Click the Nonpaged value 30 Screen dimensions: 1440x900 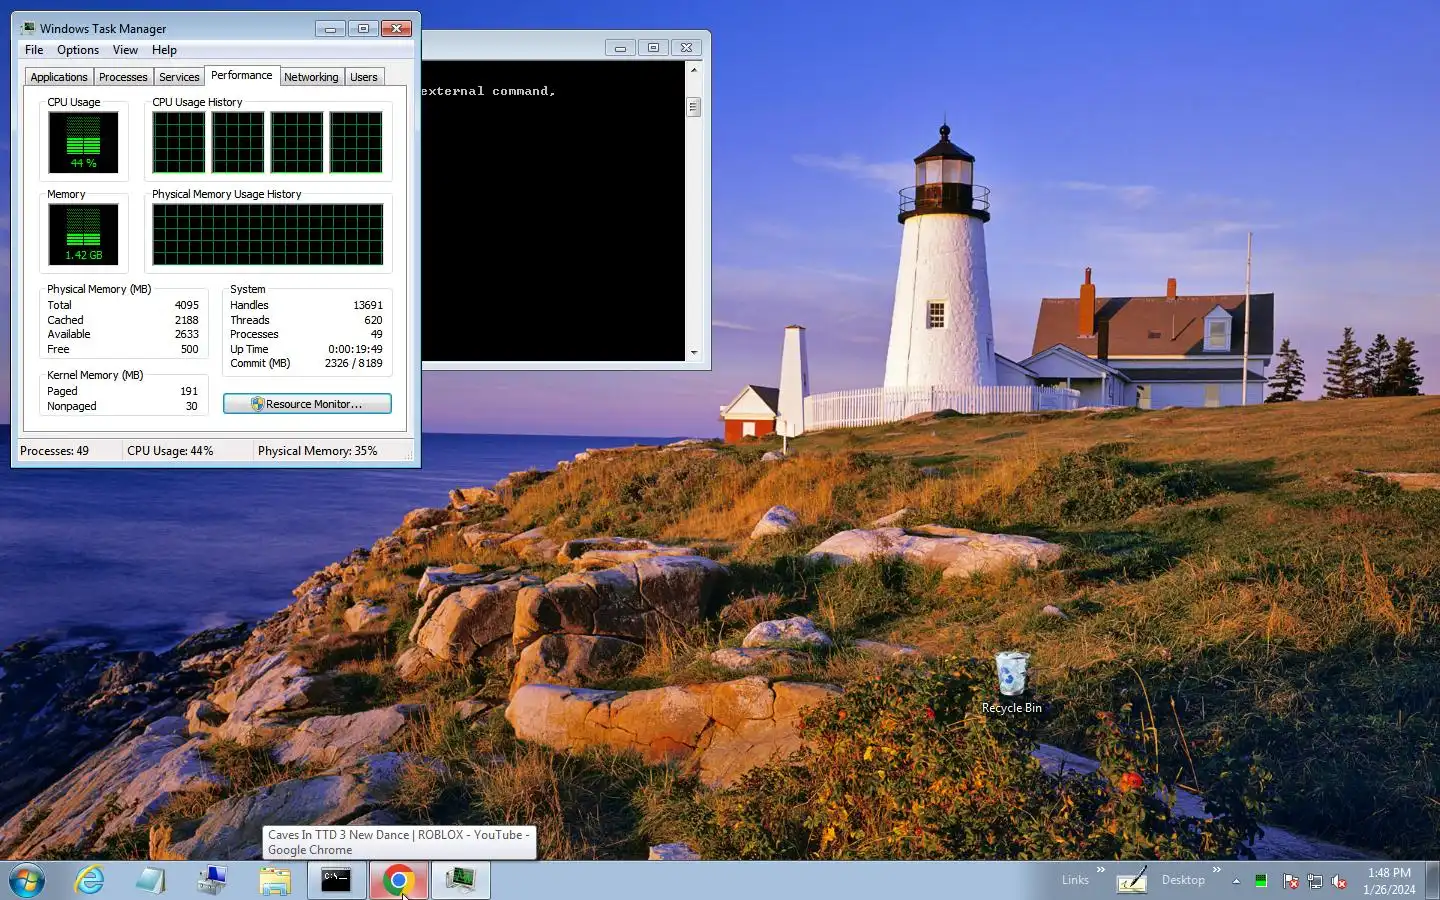(x=192, y=406)
